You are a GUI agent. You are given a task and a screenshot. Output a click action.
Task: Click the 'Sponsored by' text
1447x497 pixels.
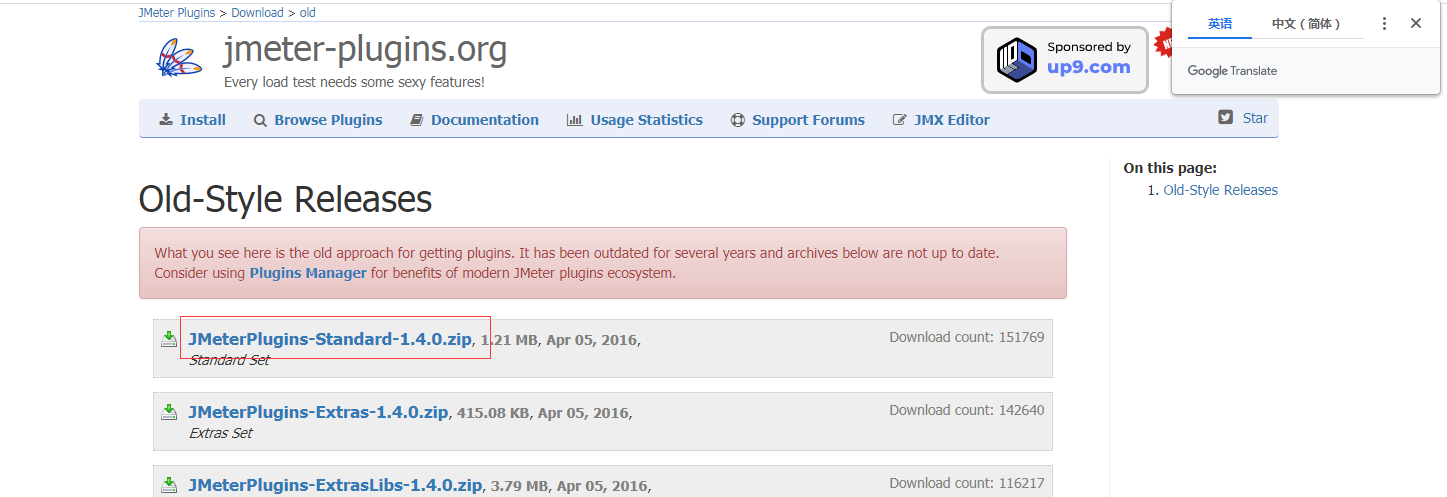tap(1089, 47)
